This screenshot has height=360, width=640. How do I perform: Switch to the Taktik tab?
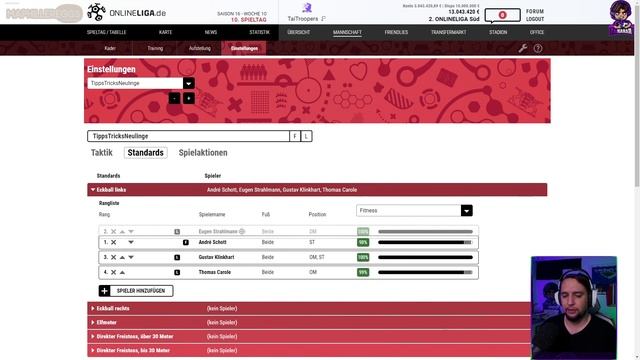pos(102,153)
